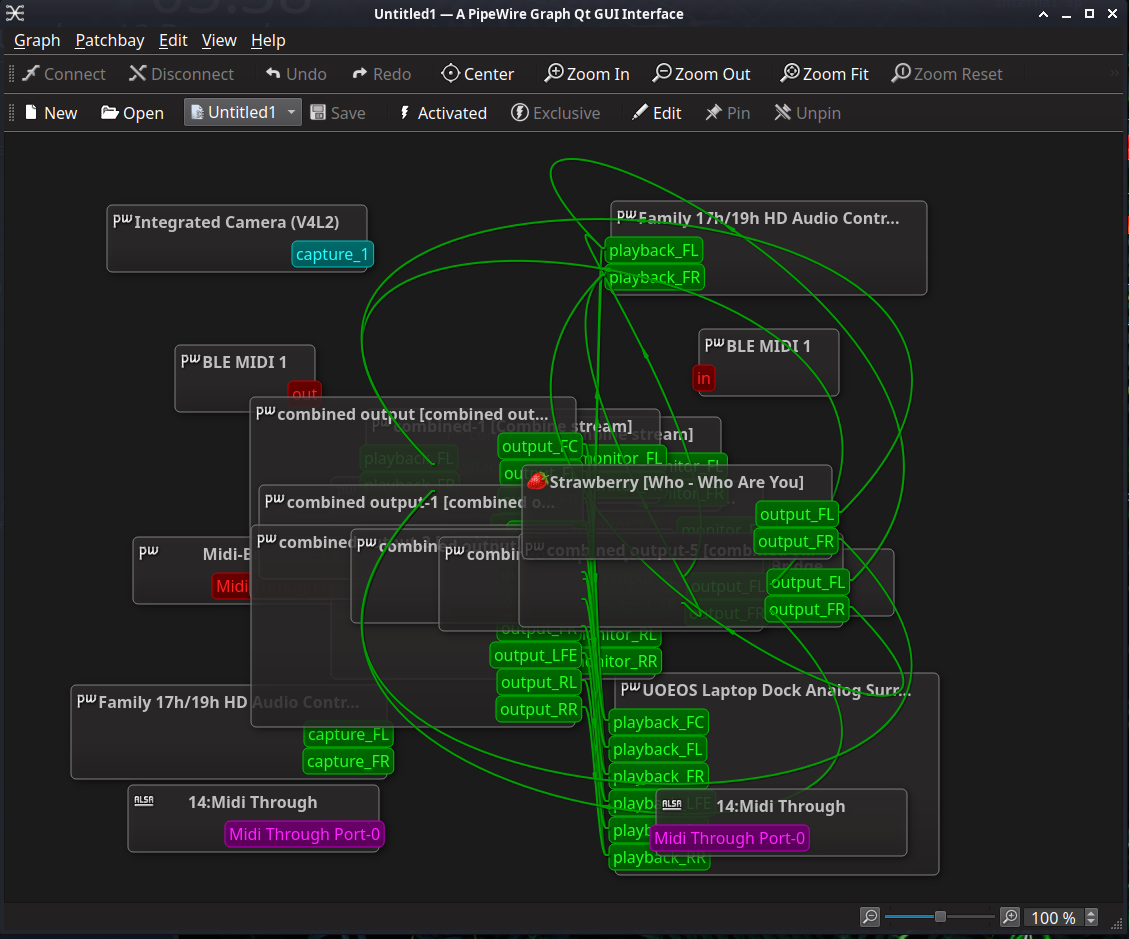Click the Connect toolbar button
This screenshot has height=939, width=1129.
63,74
